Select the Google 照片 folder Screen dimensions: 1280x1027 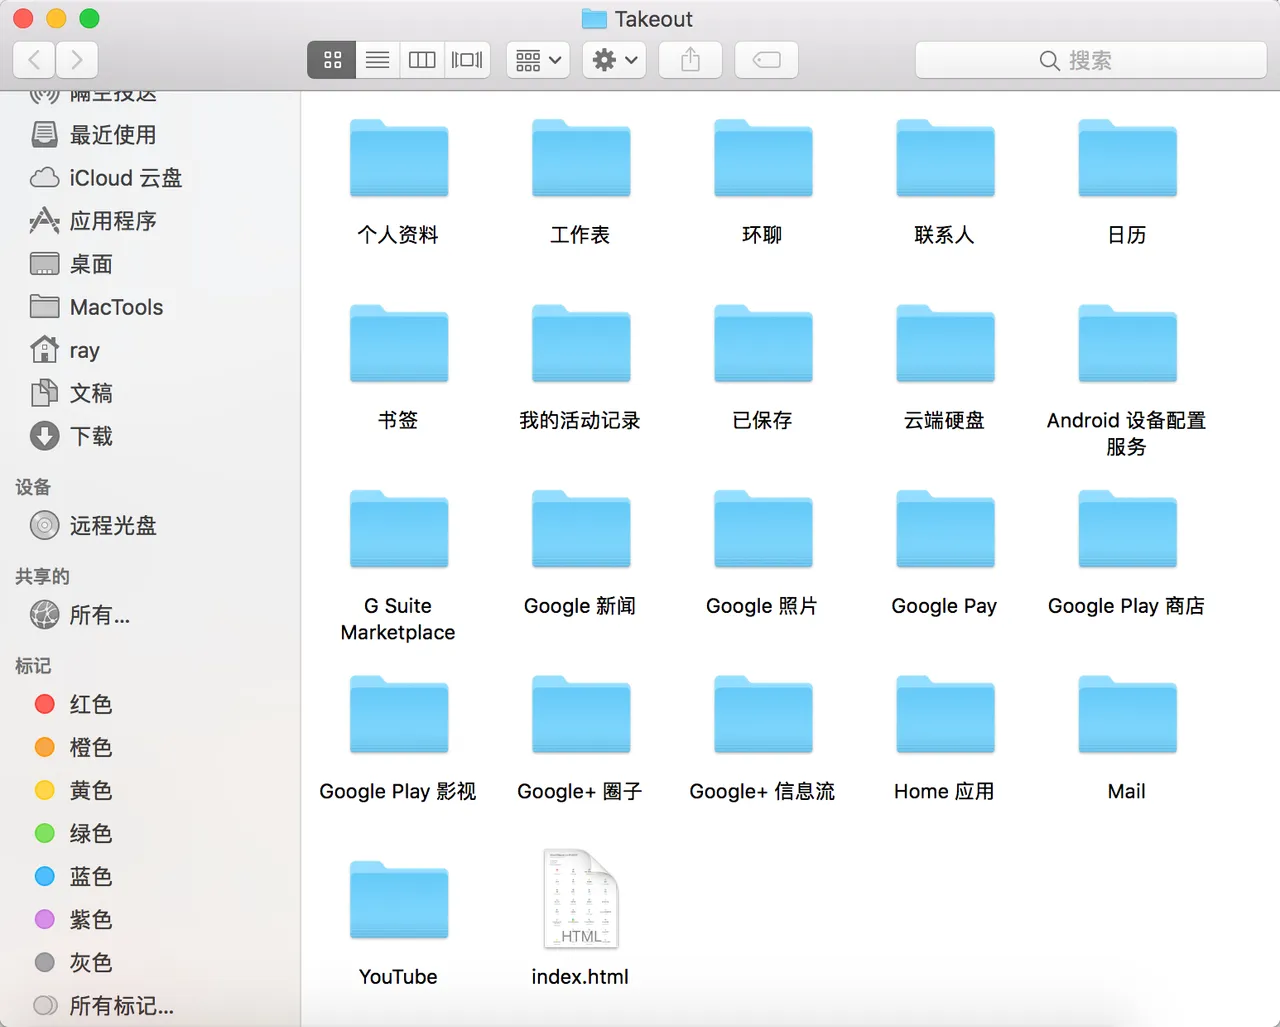pos(762,530)
